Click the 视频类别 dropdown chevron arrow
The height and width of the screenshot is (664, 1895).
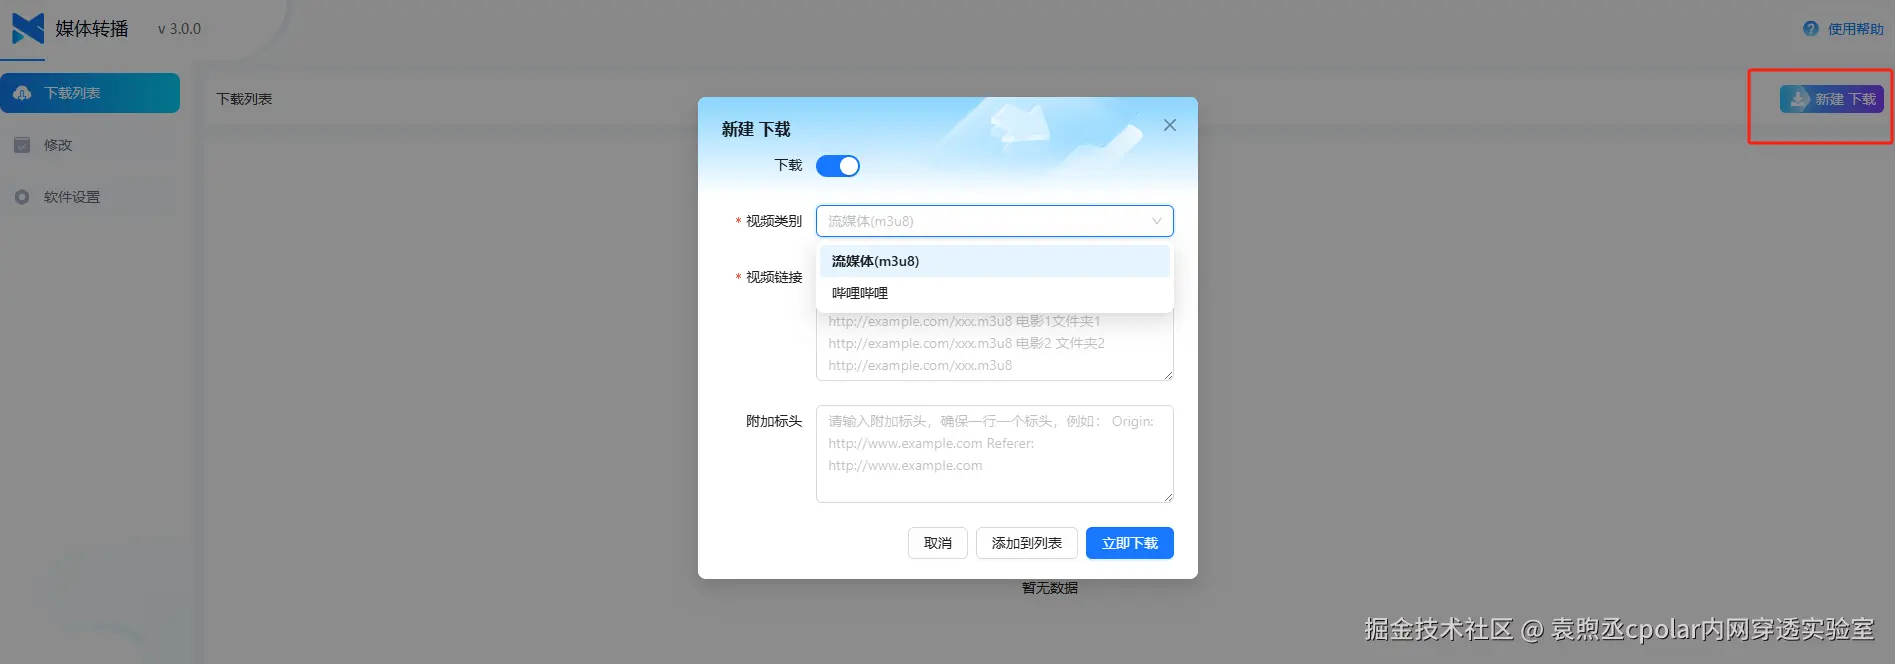pyautogui.click(x=1156, y=221)
